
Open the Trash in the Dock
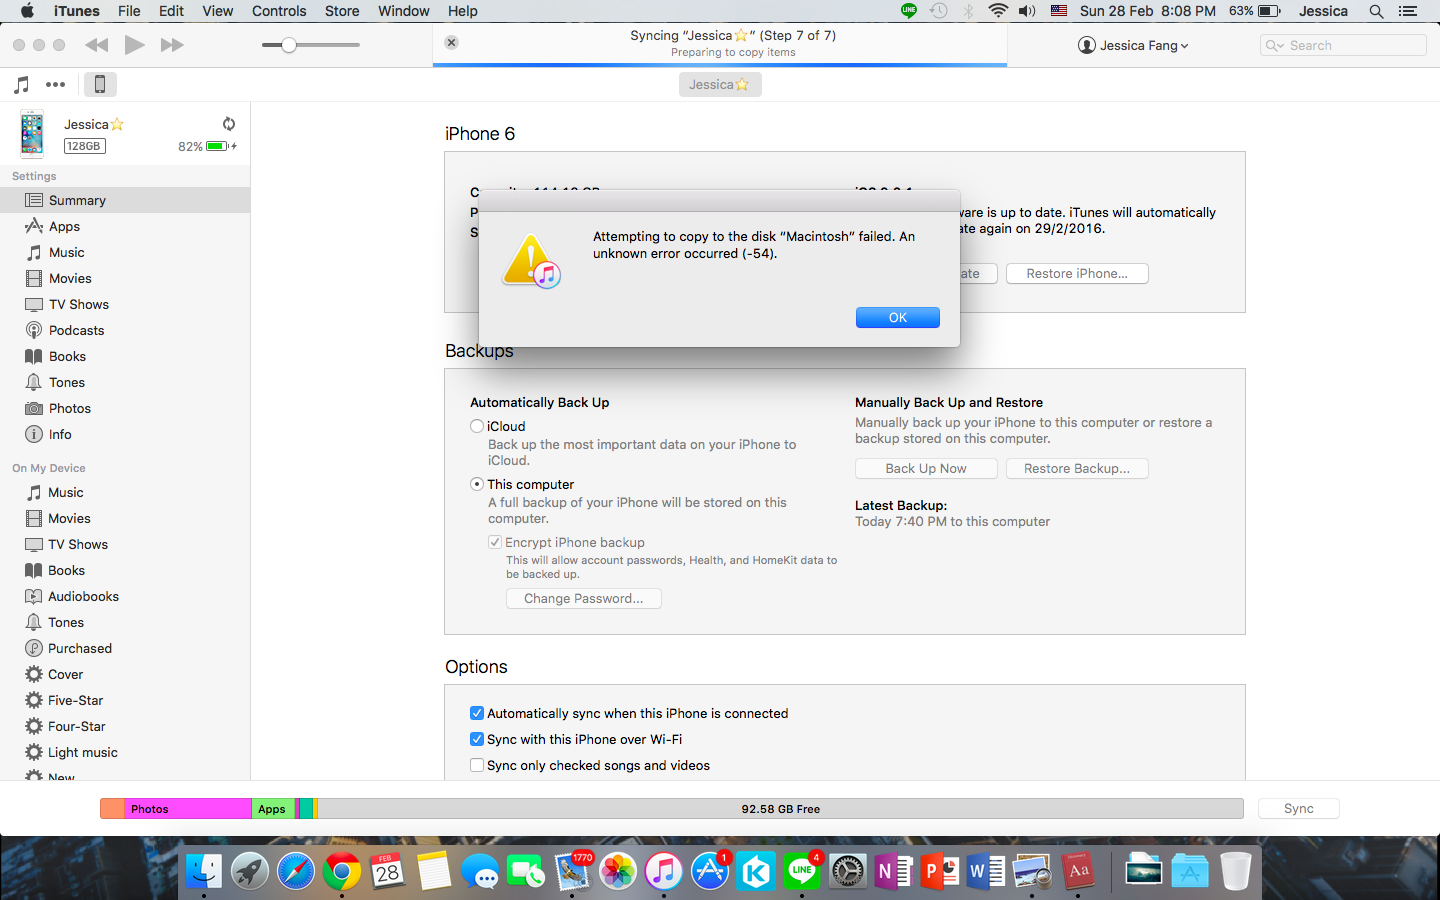click(x=1236, y=871)
